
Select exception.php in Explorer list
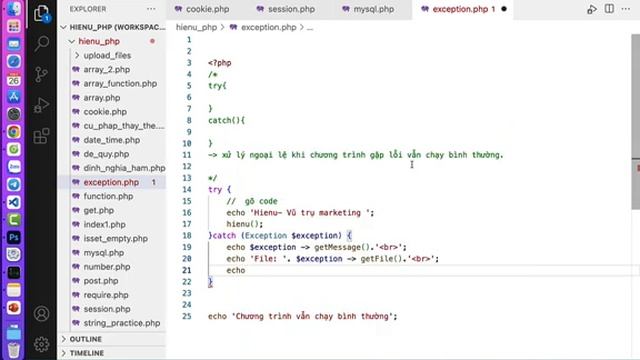tap(111, 182)
